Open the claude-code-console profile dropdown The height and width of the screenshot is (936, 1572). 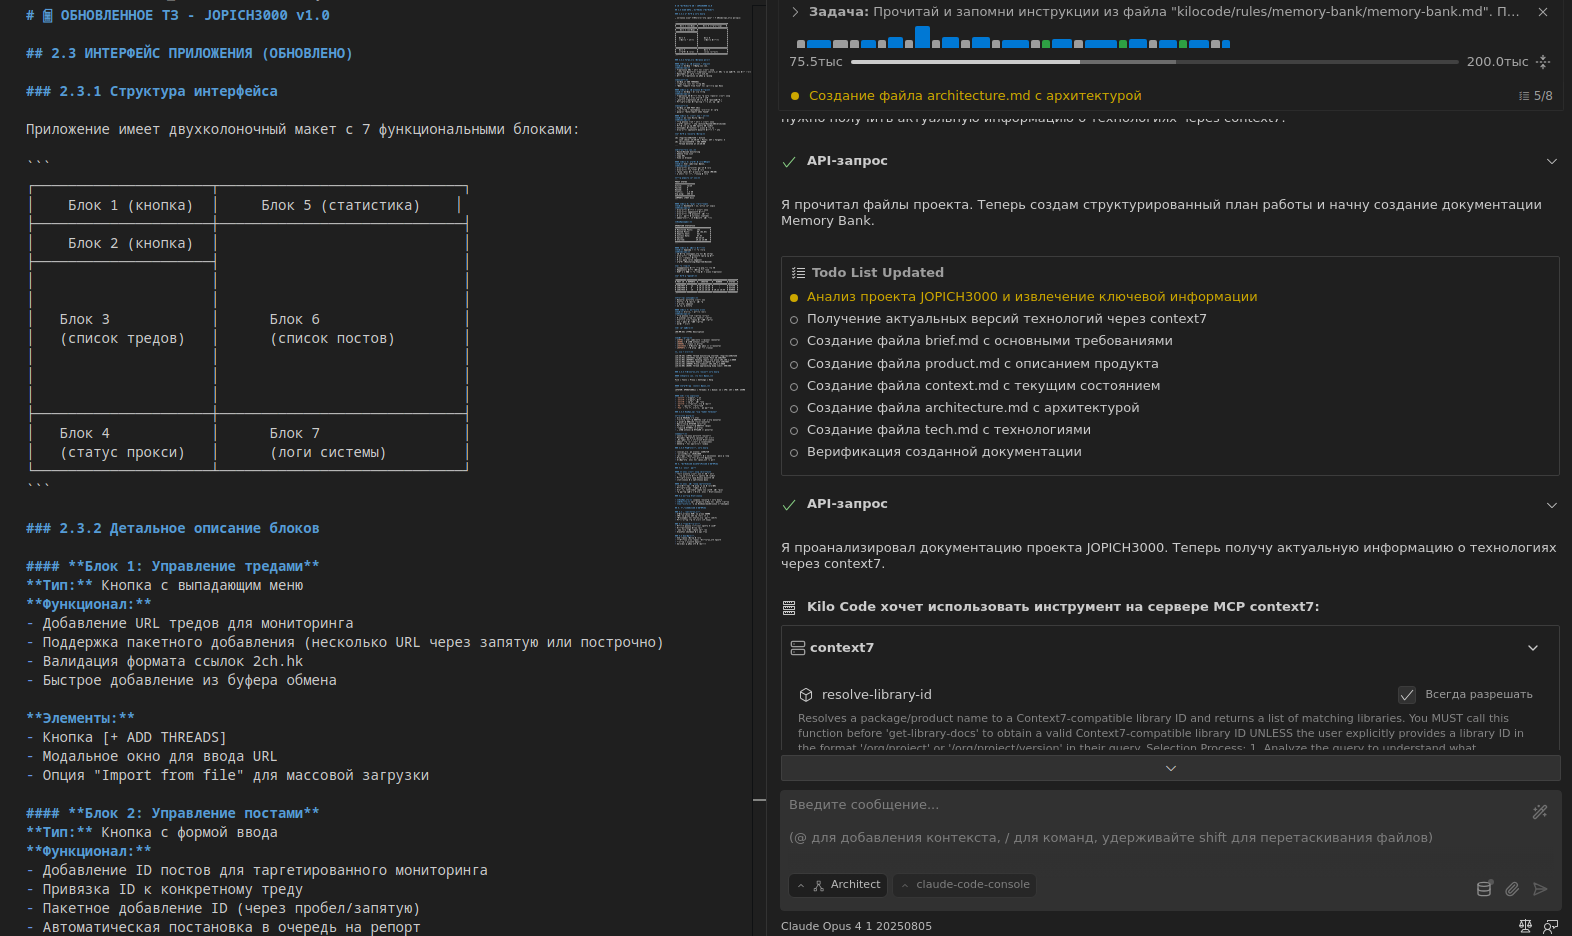964,885
